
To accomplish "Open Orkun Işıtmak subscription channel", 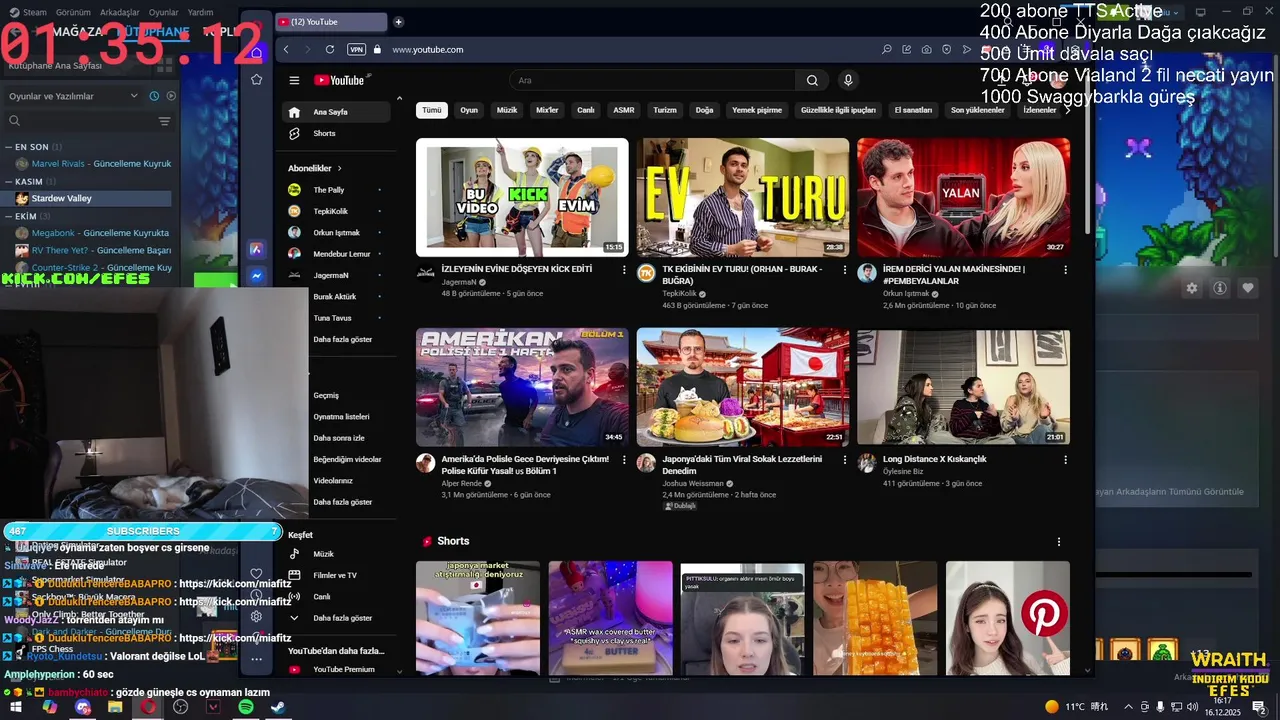I will tap(337, 232).
